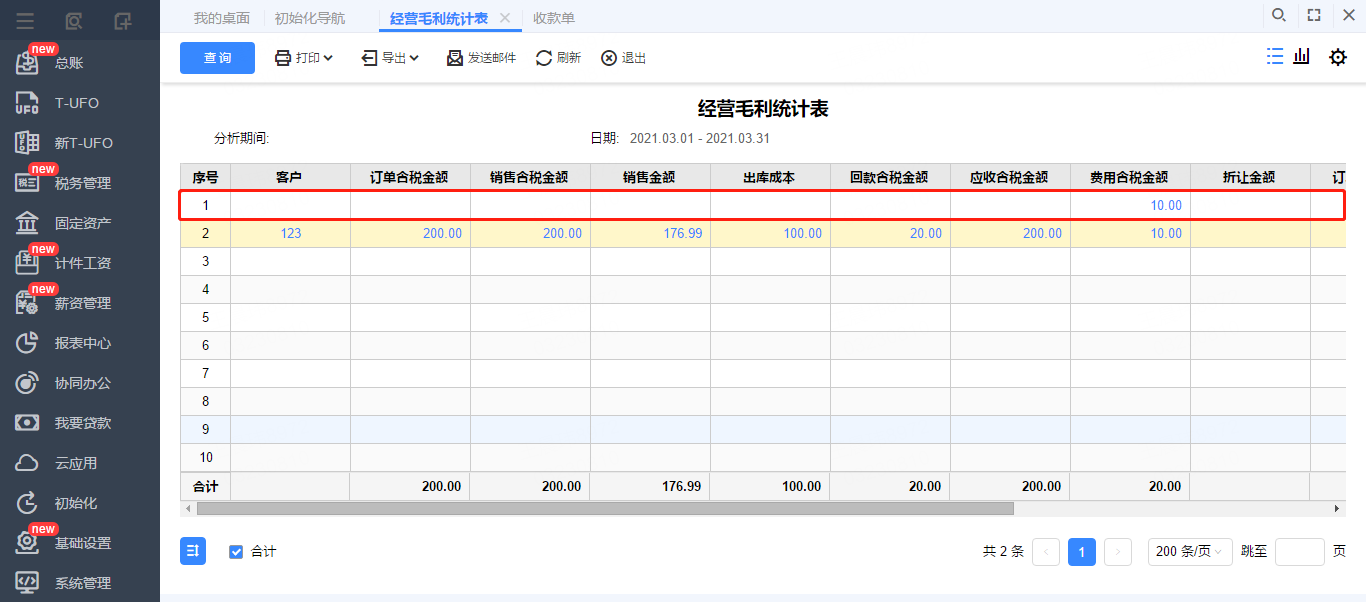Open 计件工资 module
The width and height of the screenshot is (1366, 602).
point(82,263)
